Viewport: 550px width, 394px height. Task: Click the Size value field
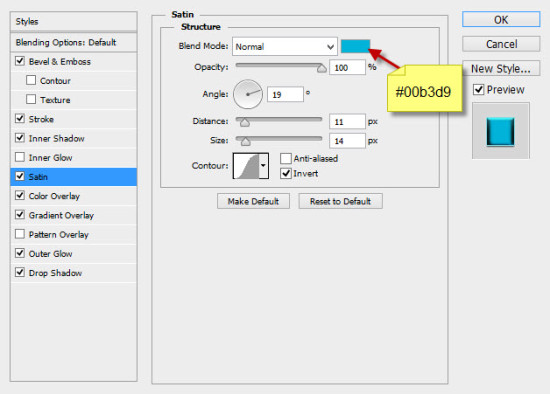347,141
